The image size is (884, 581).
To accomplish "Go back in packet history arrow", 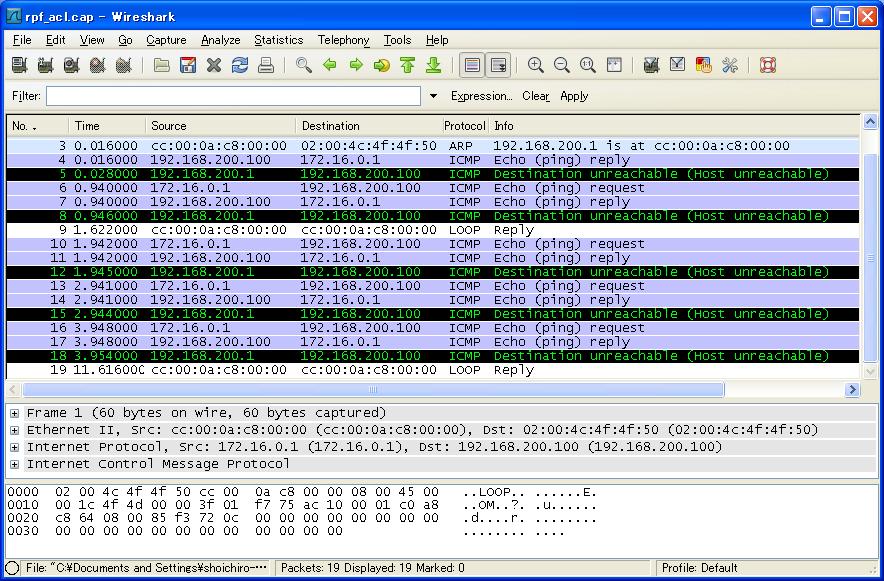I will [330, 65].
